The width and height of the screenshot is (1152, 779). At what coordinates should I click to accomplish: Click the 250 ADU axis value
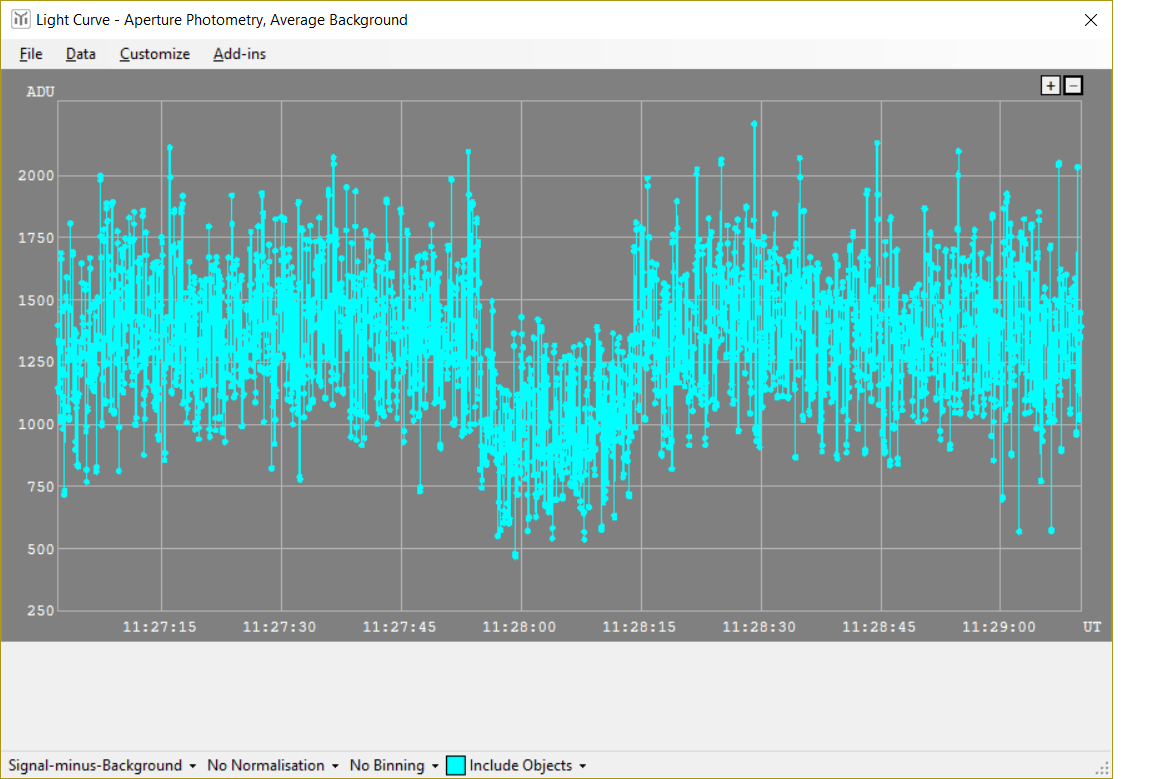coord(41,610)
